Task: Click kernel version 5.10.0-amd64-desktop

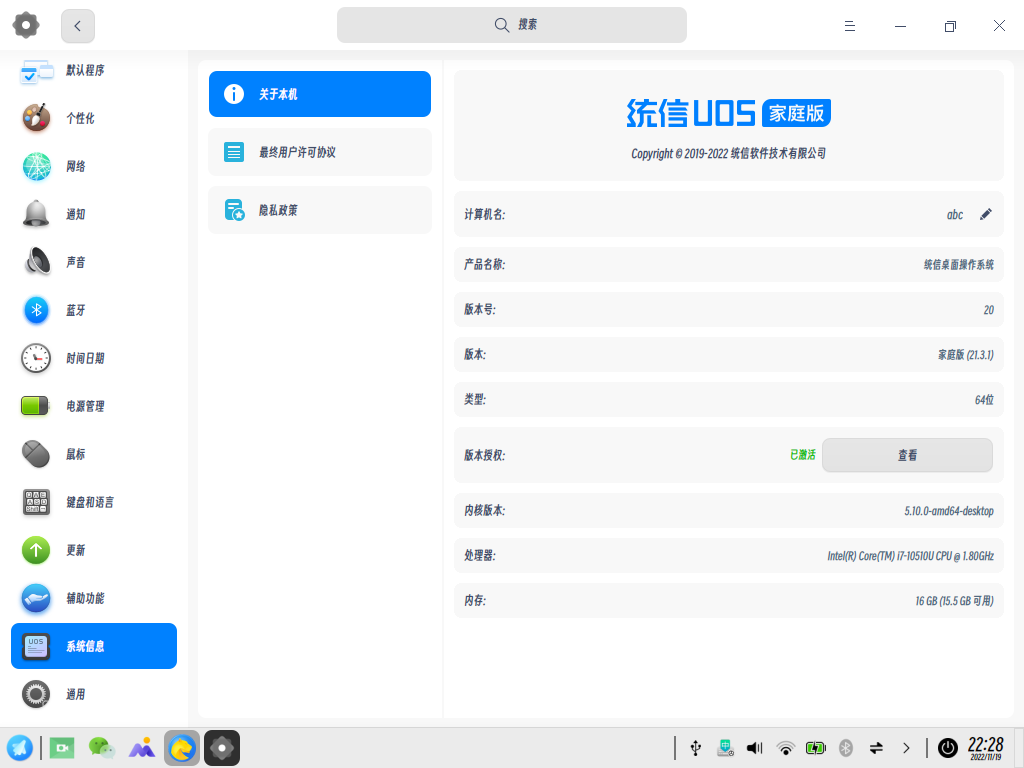Action: [949, 511]
